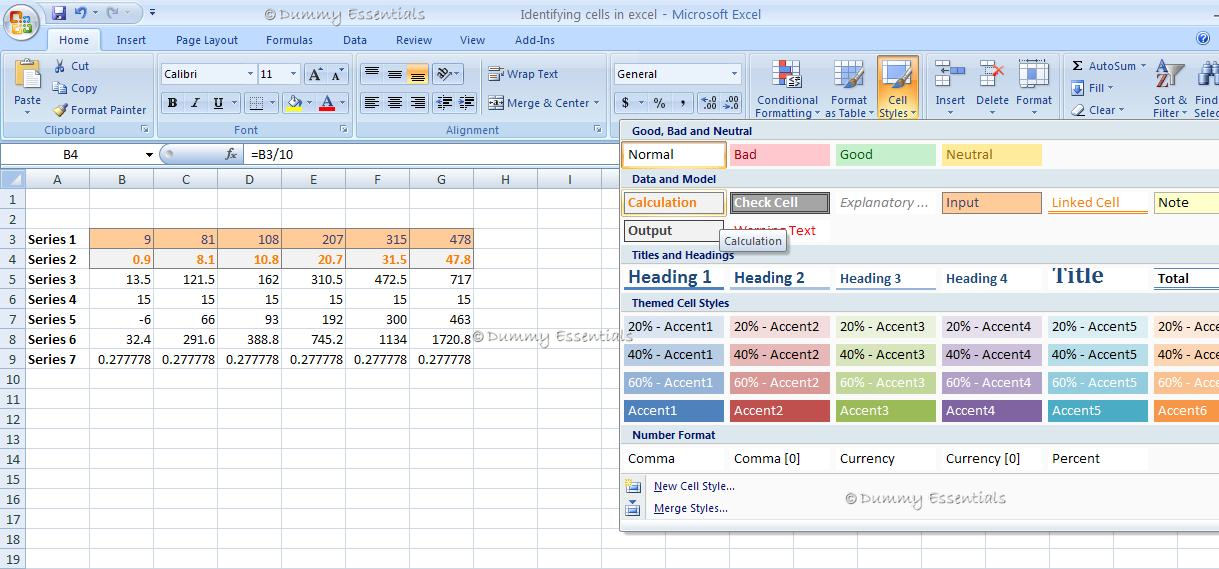Decrease cell indent
Image resolution: width=1219 pixels, height=569 pixels.
point(444,103)
